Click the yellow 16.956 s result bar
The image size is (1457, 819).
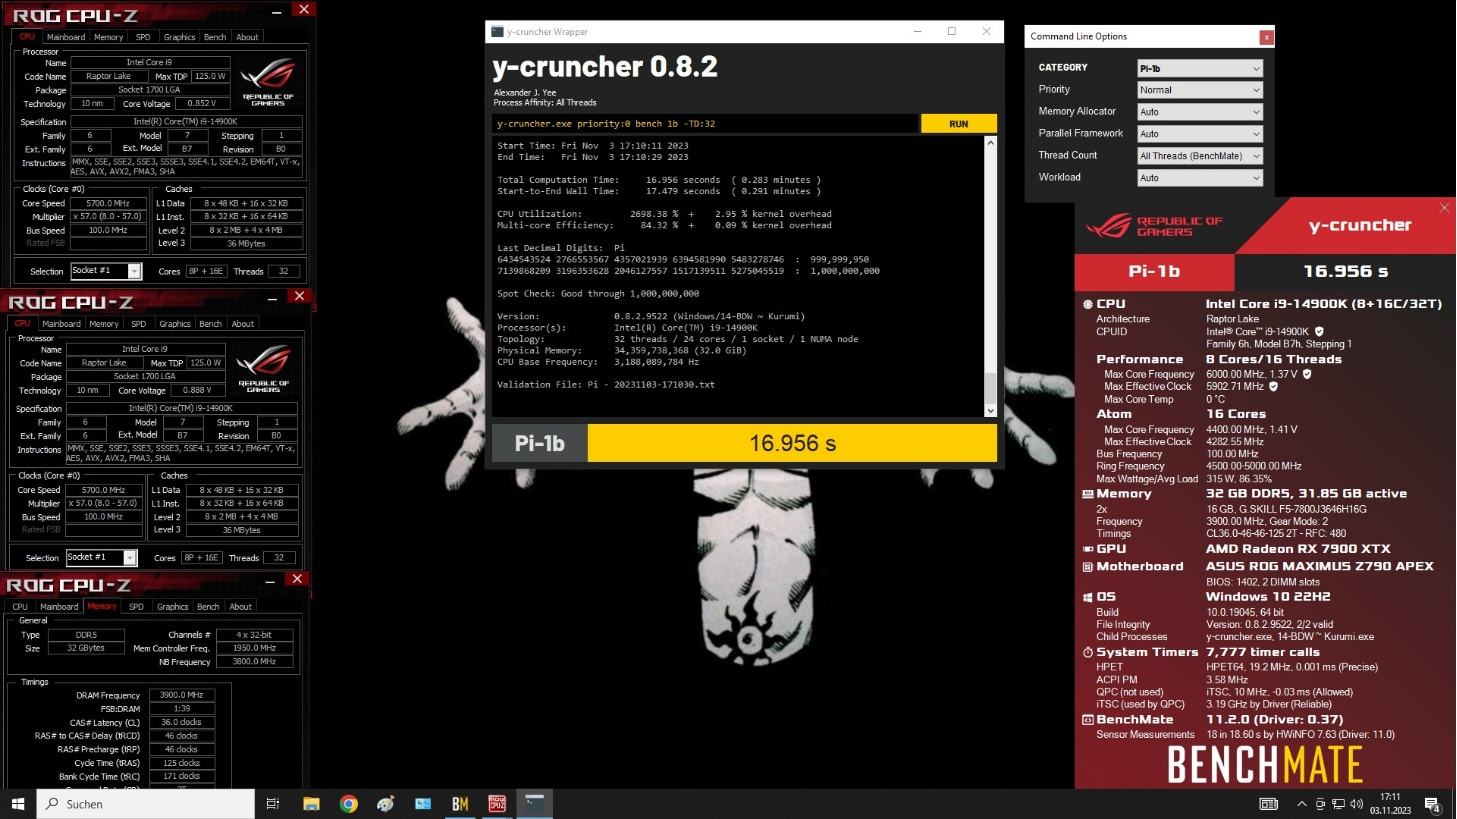coord(792,443)
